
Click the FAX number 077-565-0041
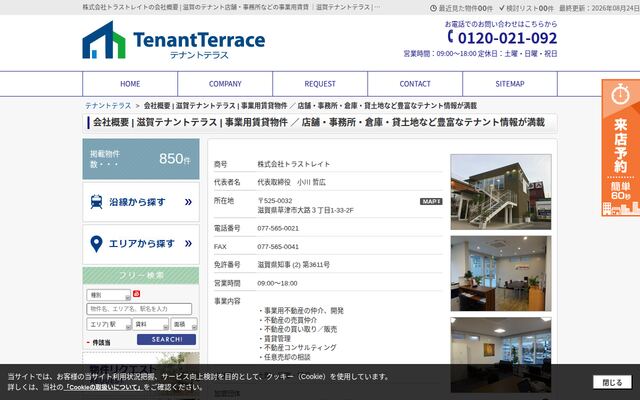pos(278,247)
